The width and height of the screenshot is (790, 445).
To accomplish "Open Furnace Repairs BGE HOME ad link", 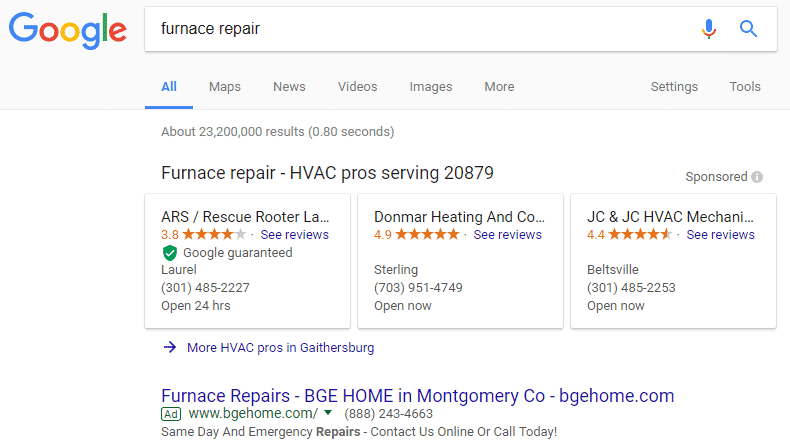I will coord(417,395).
